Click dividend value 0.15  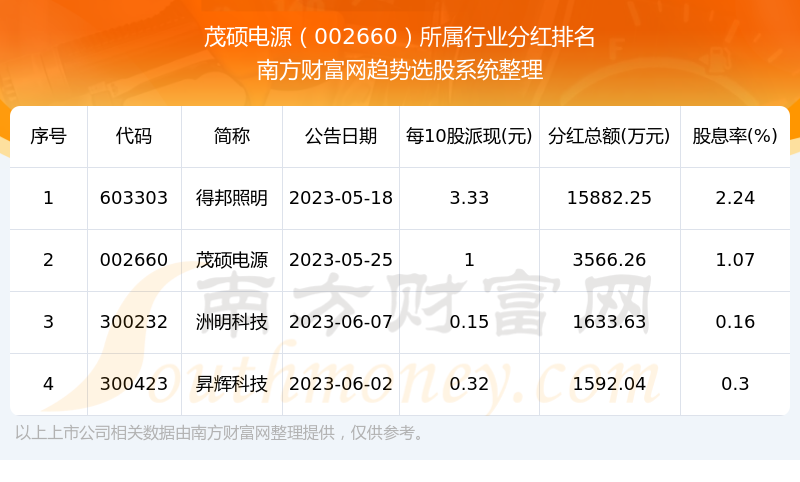click(469, 322)
